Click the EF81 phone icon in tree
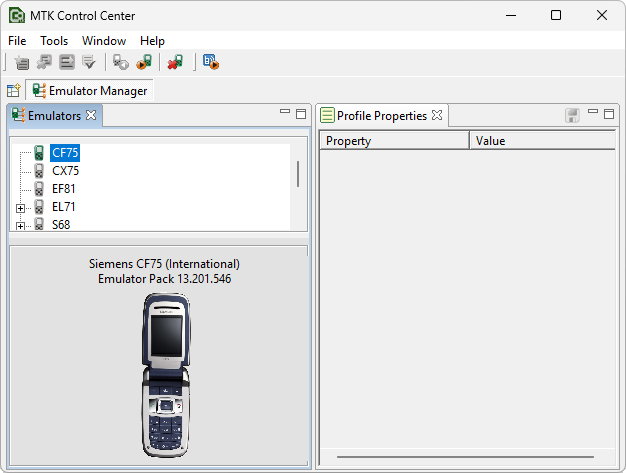626x473 pixels. point(39,188)
